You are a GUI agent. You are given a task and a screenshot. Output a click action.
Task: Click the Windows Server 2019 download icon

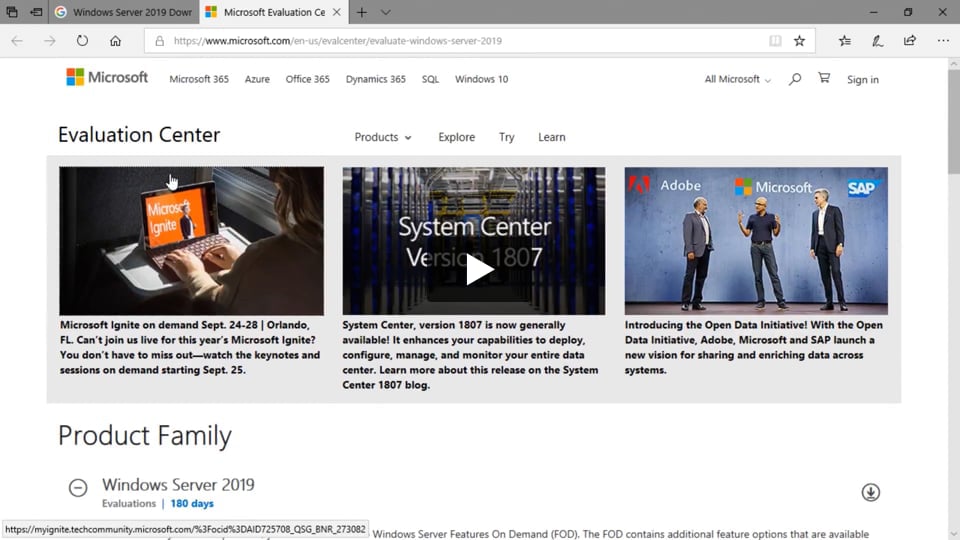click(x=870, y=492)
